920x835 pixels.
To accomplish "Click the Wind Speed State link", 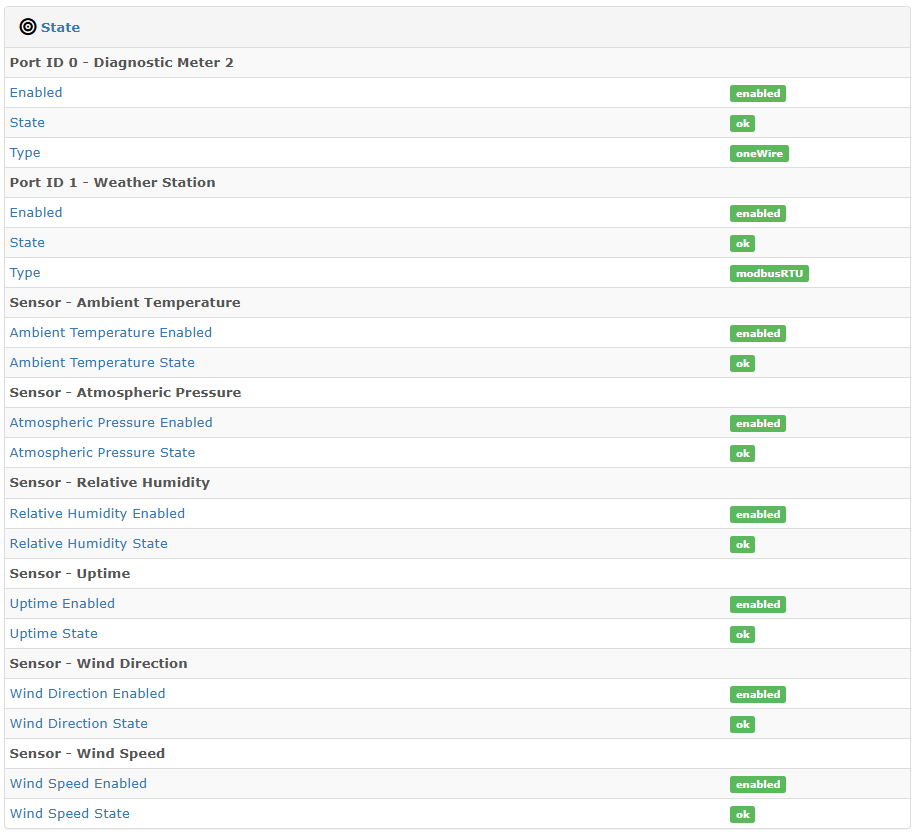I will [x=70, y=814].
